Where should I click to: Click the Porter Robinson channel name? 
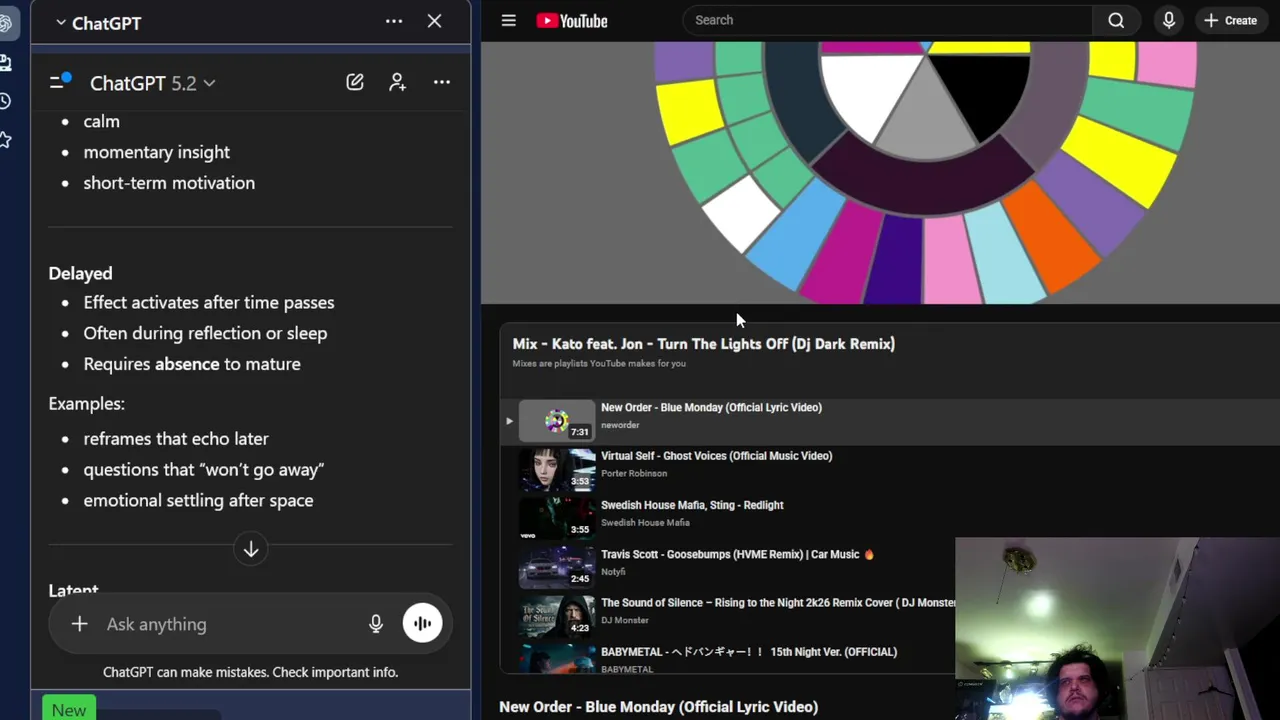pos(634,474)
